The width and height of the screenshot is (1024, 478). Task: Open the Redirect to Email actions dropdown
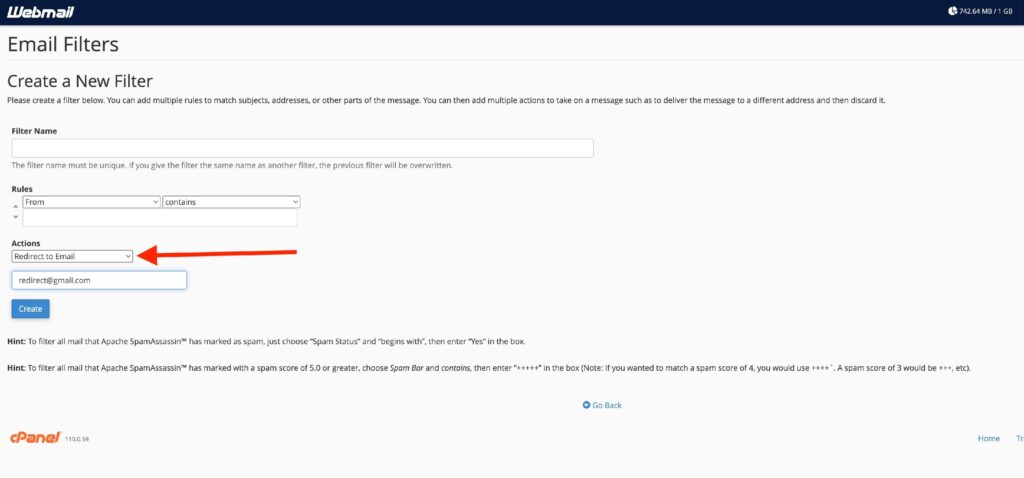[x=72, y=256]
